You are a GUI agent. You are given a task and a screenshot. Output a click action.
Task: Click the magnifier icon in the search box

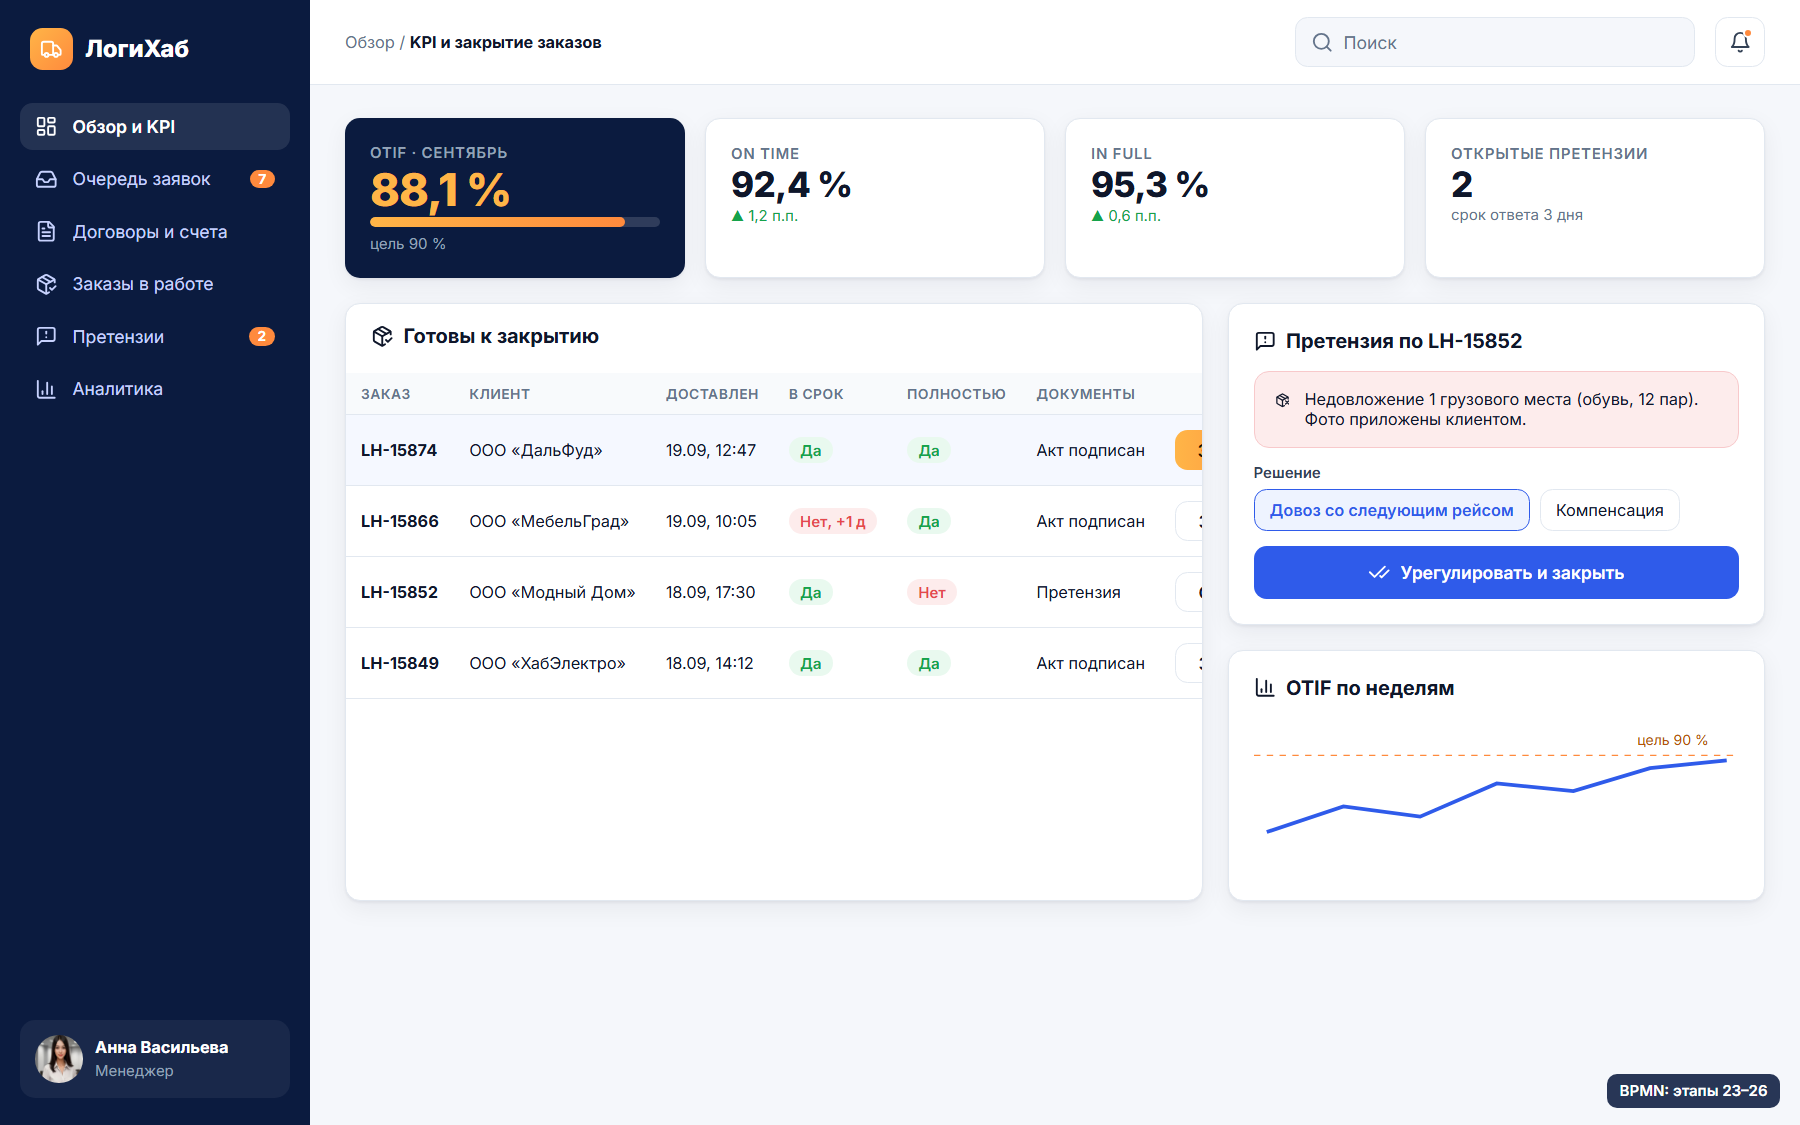point(1322,42)
